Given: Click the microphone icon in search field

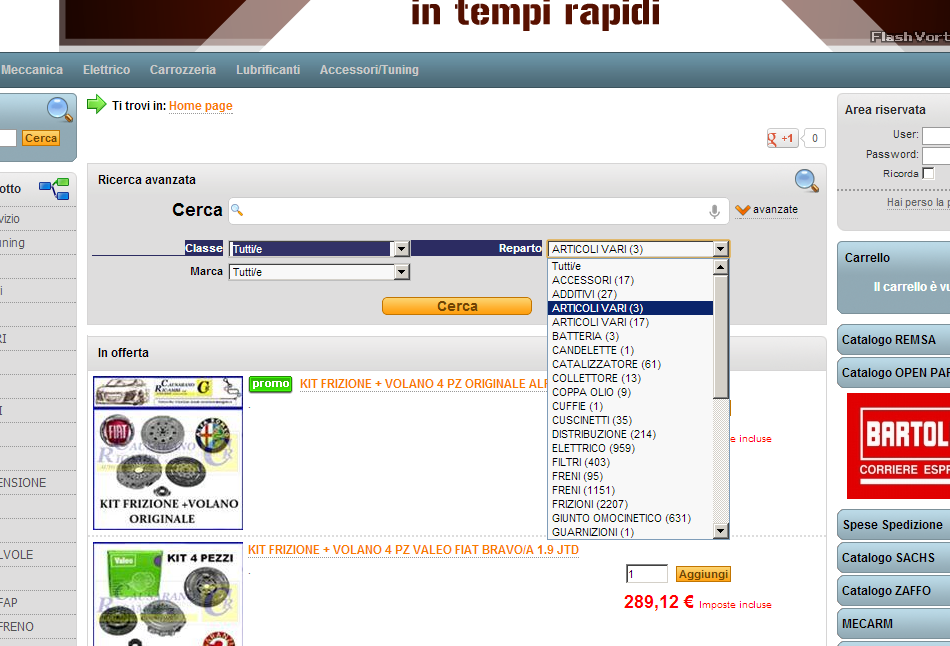Looking at the screenshot, I should pyautogui.click(x=714, y=211).
